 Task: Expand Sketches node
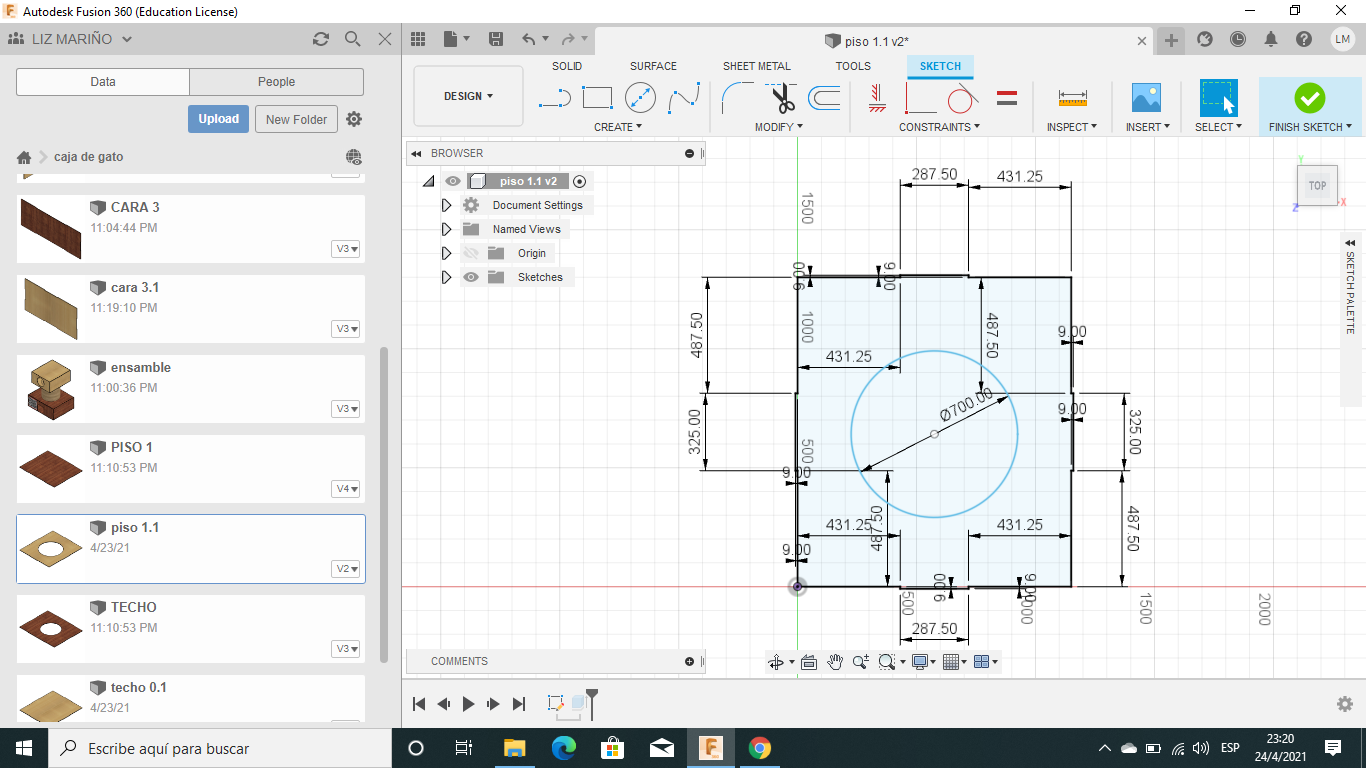(x=447, y=277)
